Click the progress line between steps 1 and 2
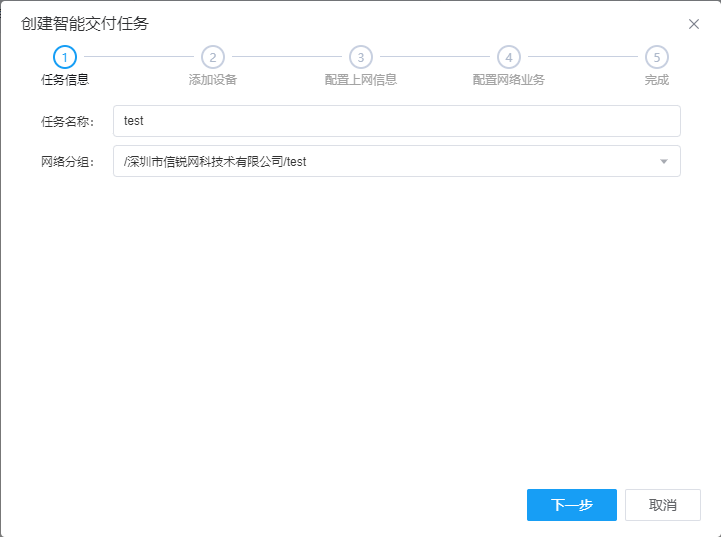 139,57
